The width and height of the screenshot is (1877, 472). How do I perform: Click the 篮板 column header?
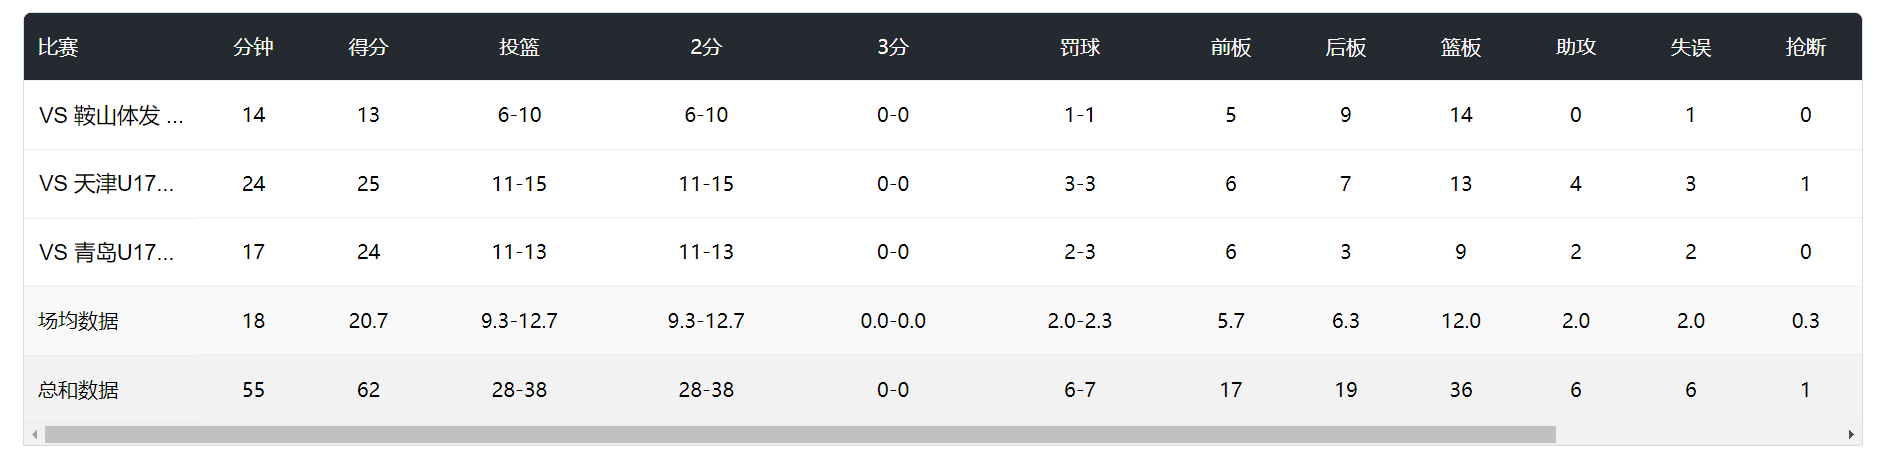(1461, 47)
